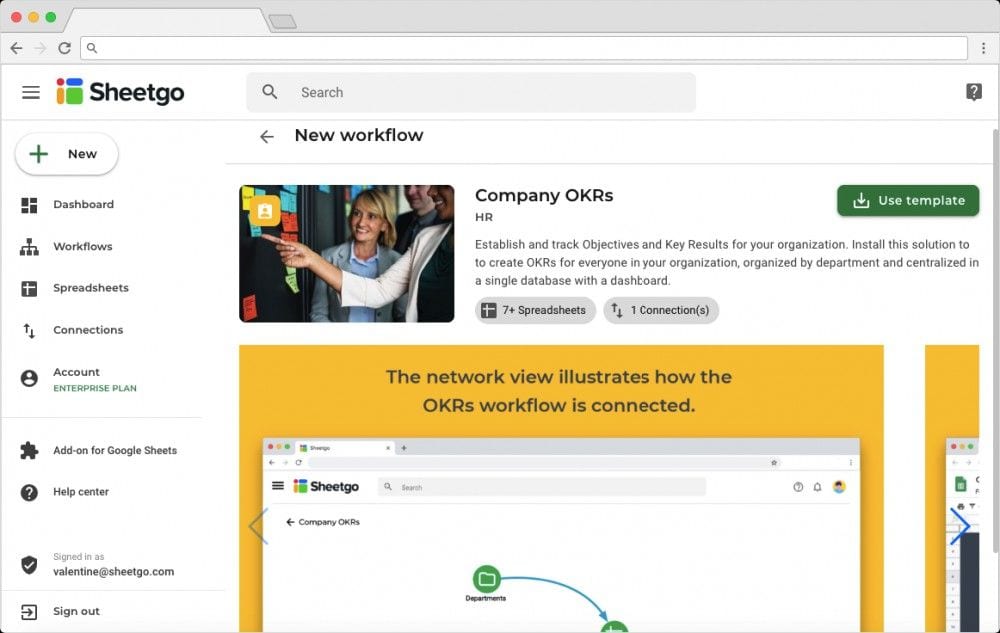The width and height of the screenshot is (1000, 633).
Task: Click the browser forward arrow
Action: pos(40,48)
